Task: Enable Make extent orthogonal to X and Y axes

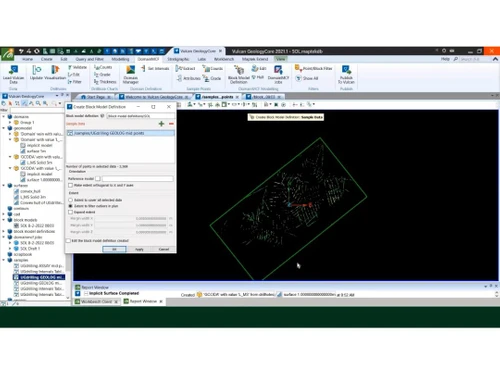Action: click(x=70, y=185)
